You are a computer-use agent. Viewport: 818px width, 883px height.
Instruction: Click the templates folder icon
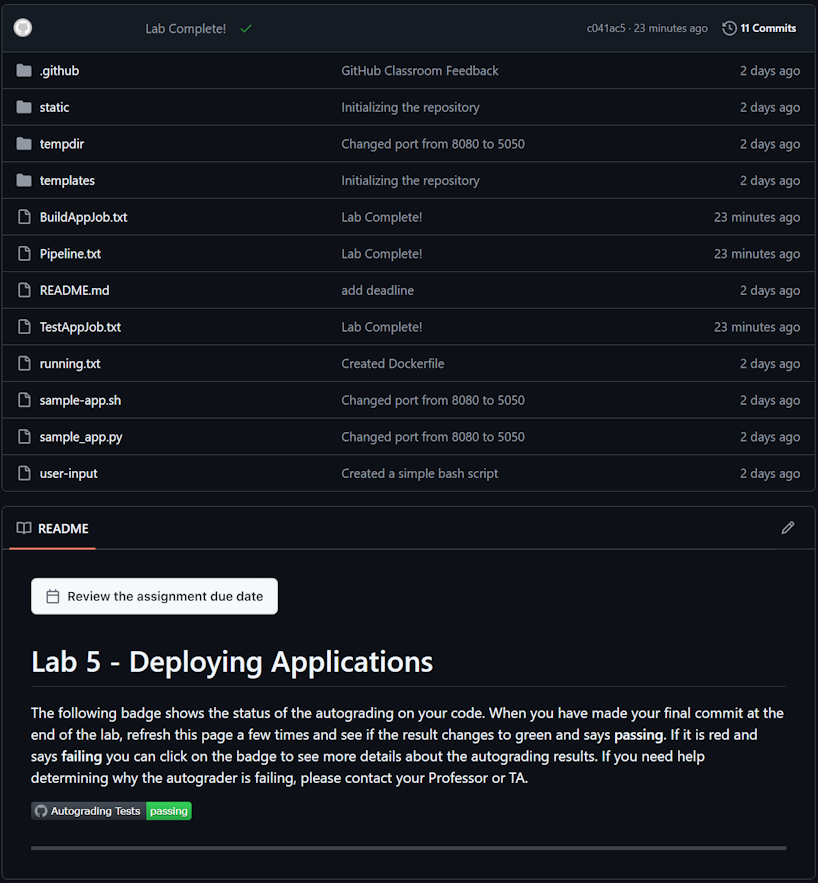(x=24, y=181)
